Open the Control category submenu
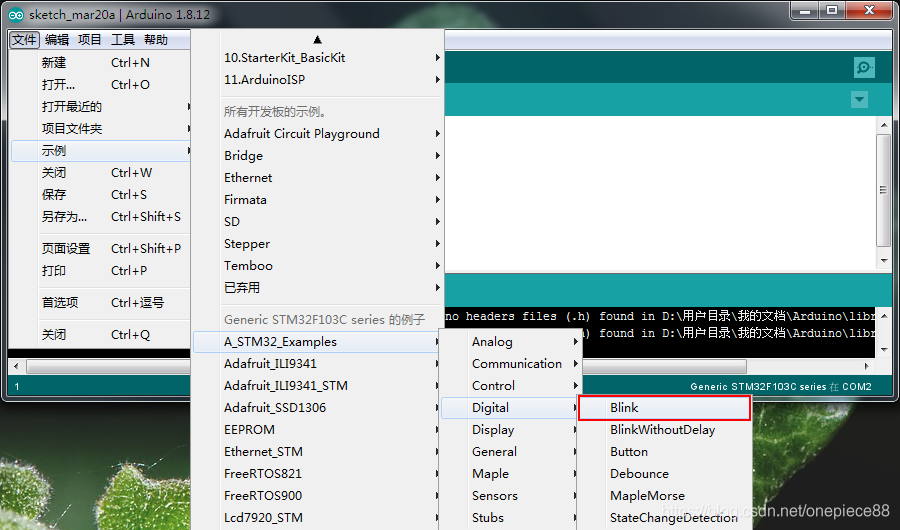Image resolution: width=900 pixels, height=530 pixels. click(x=510, y=386)
